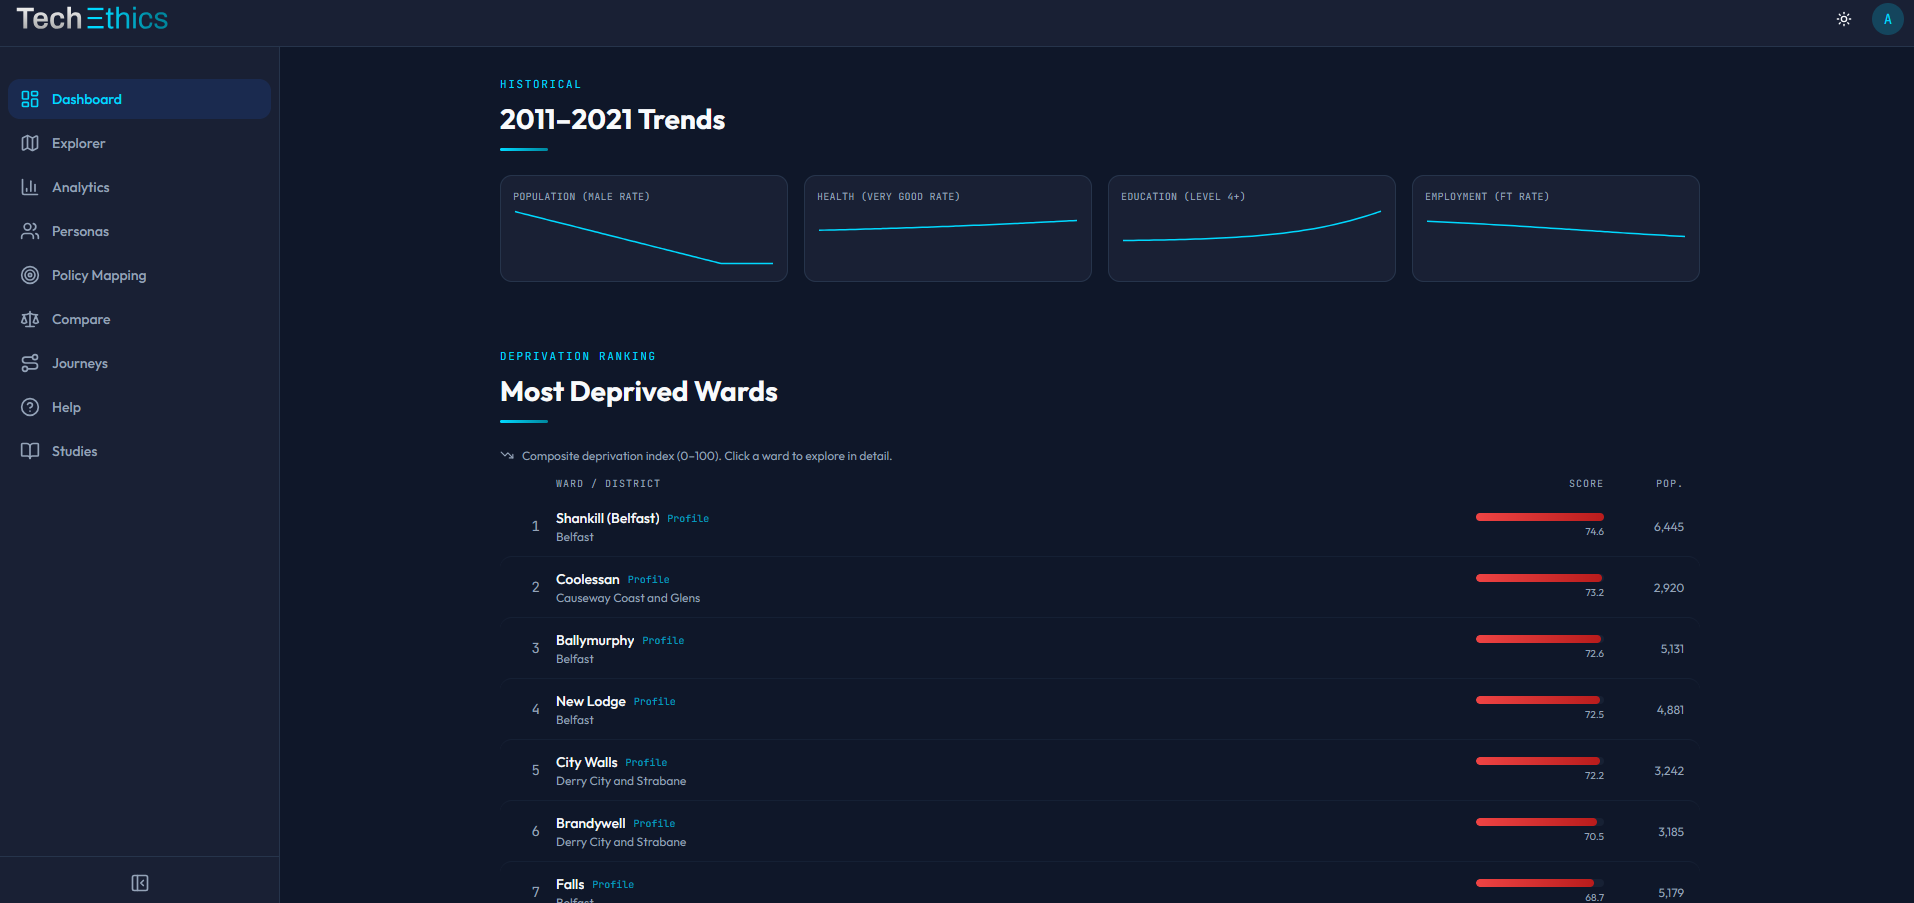Open Studies via the book icon

[30, 451]
